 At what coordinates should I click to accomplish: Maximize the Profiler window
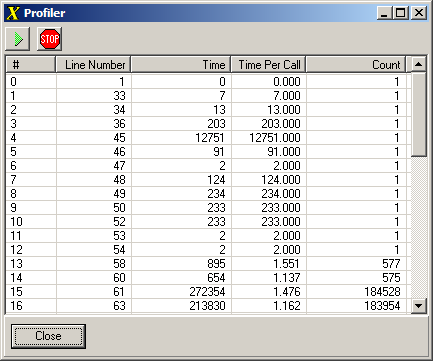[x=401, y=13]
